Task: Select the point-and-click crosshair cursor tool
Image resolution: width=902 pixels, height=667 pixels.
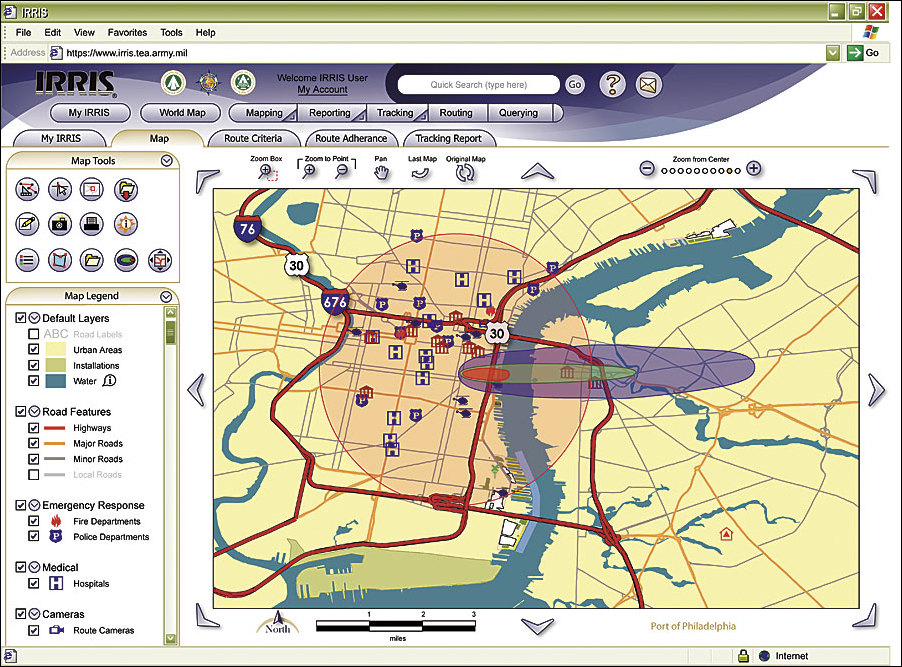Action: (x=60, y=189)
